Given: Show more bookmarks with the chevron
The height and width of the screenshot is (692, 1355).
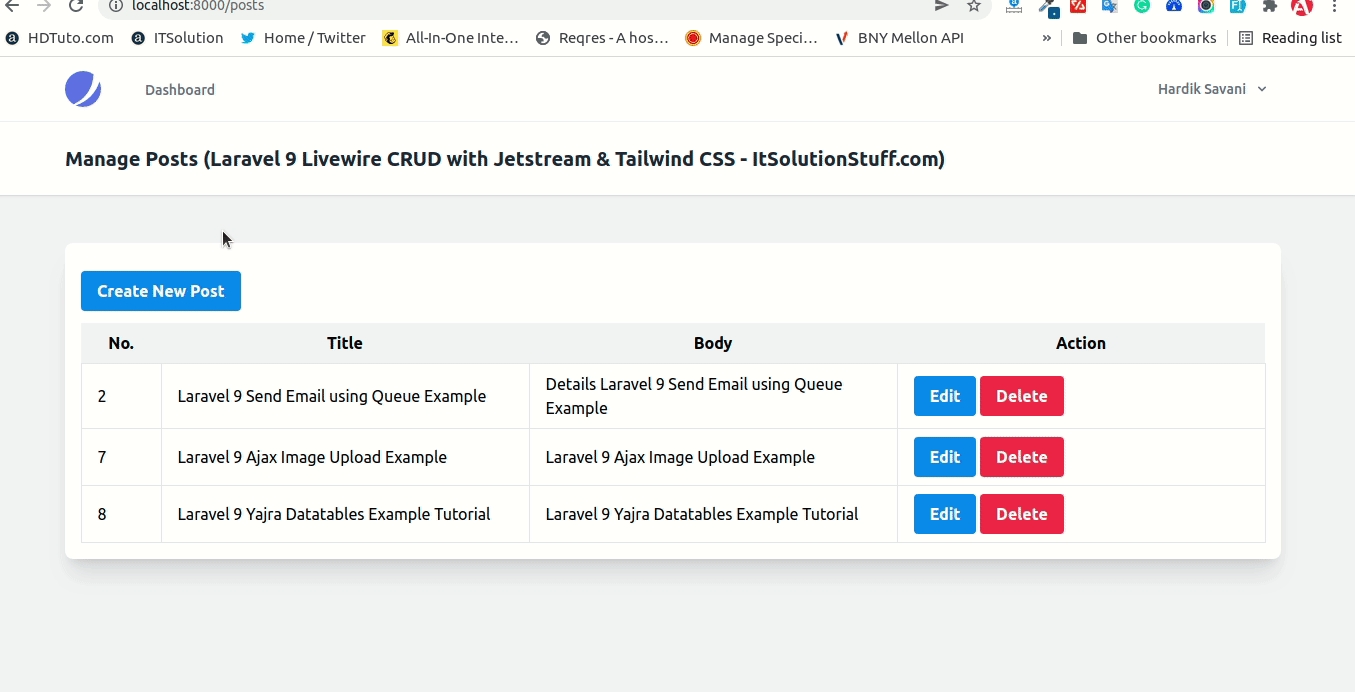Looking at the screenshot, I should tap(1046, 38).
